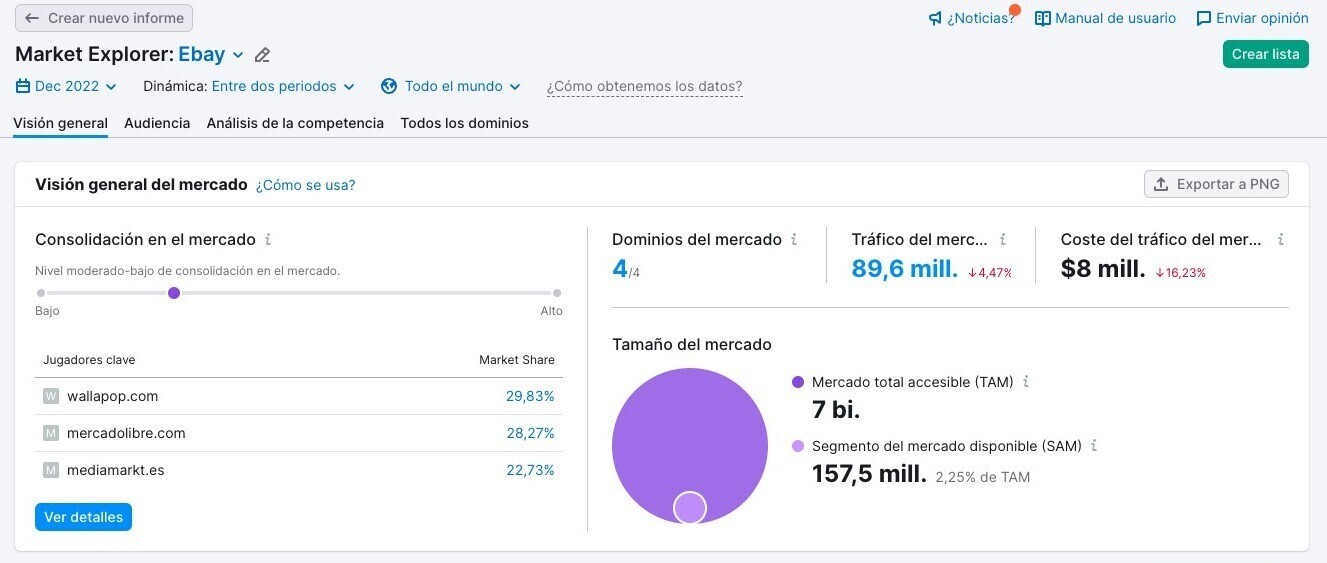Click the Jugadores clave column header
This screenshot has width=1327, height=563.
(89, 360)
